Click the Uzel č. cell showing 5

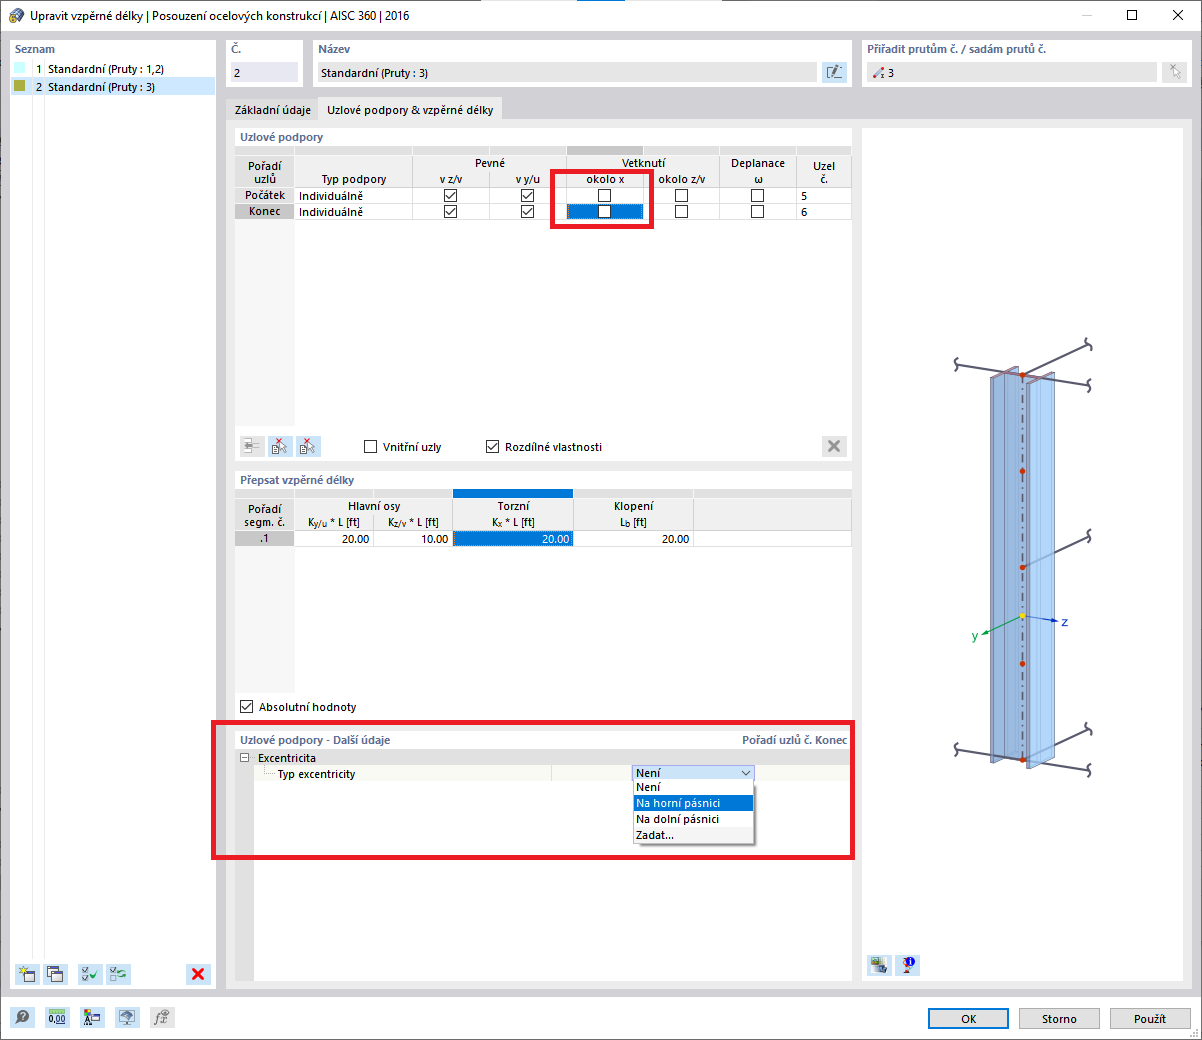click(x=824, y=196)
